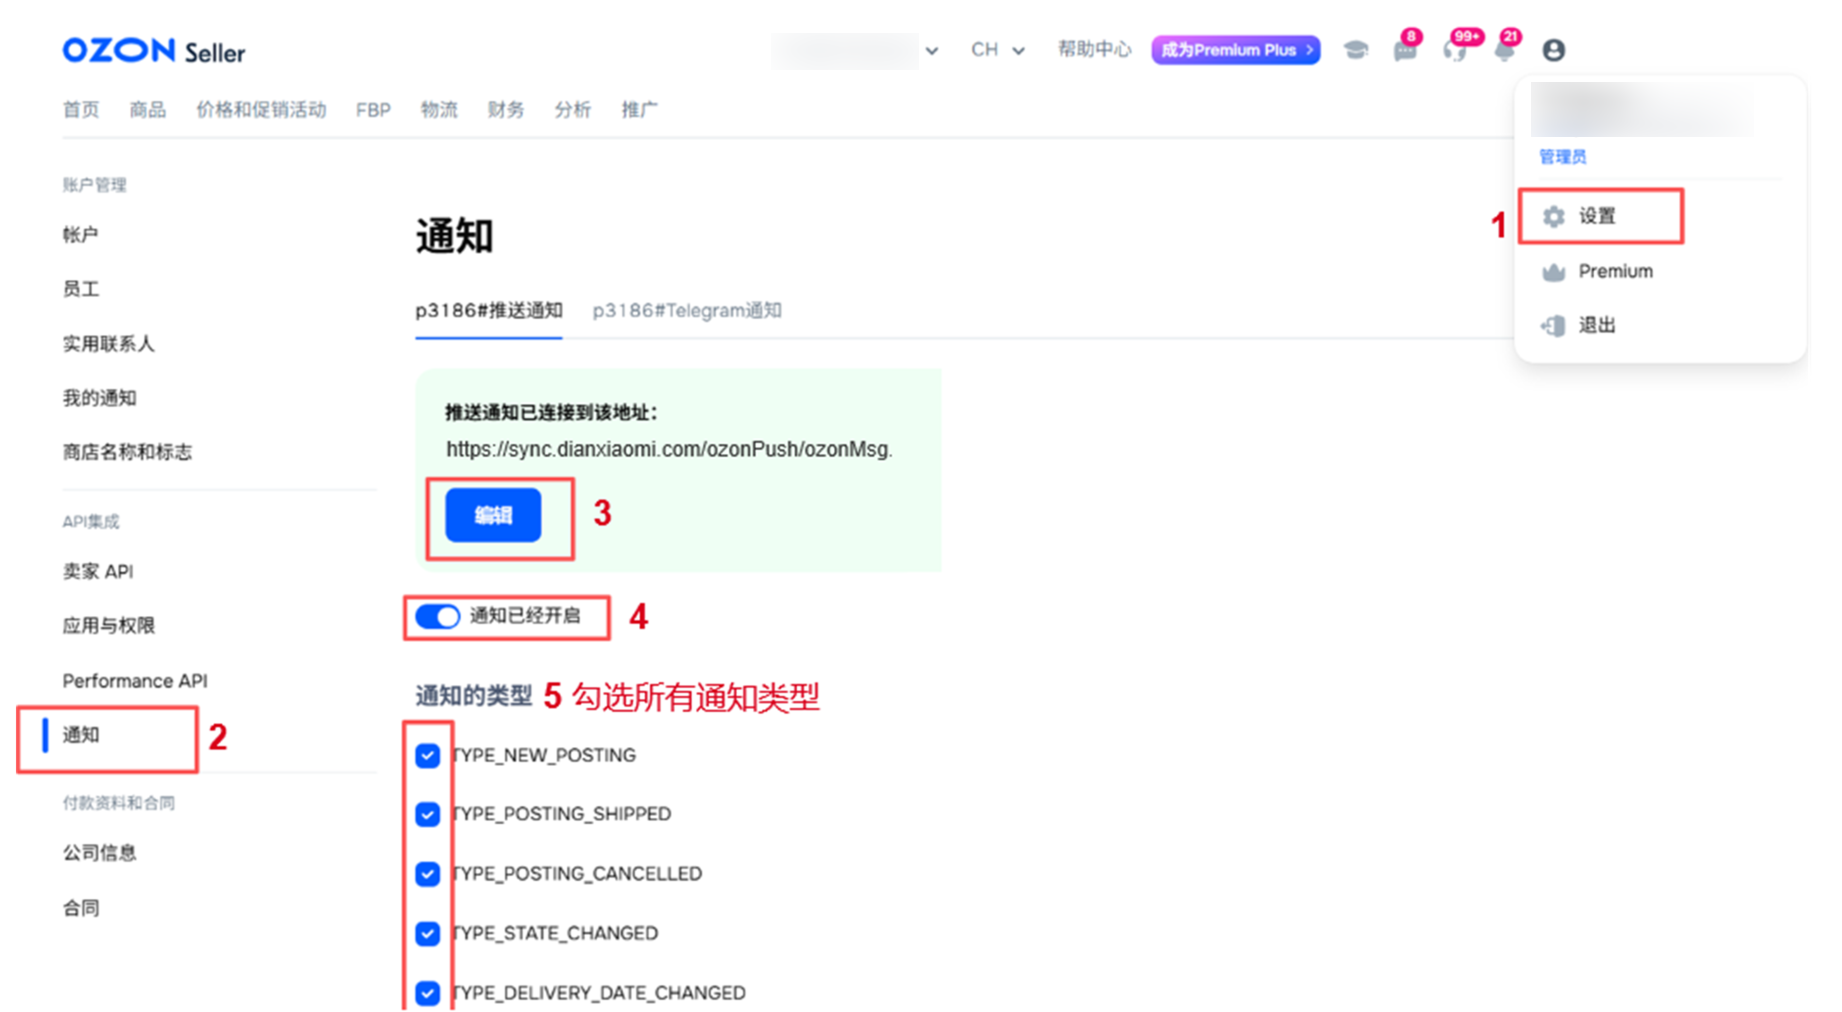Click the crown Premium icon

point(1553,272)
